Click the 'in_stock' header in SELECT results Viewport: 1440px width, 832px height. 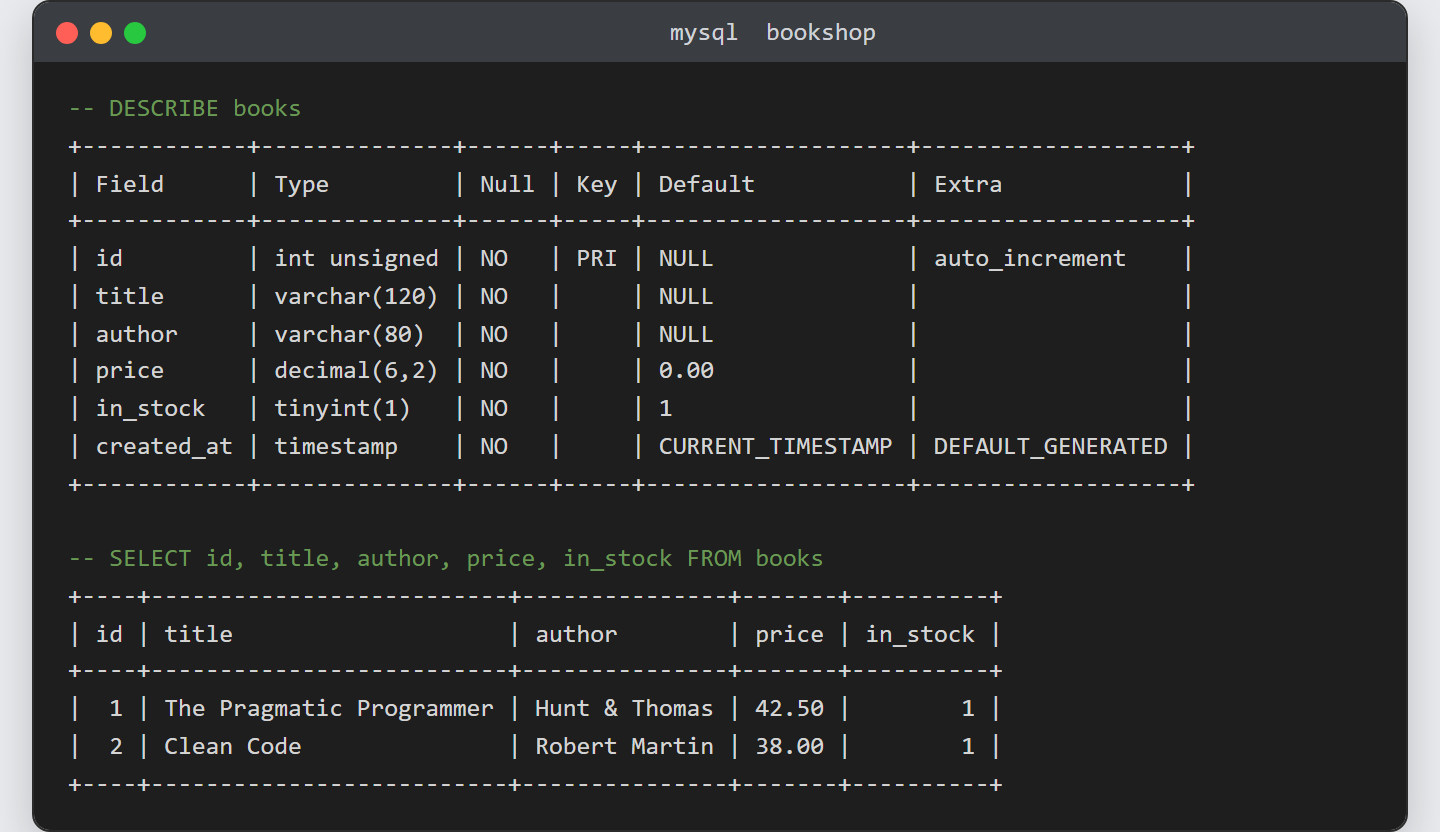tap(920, 634)
